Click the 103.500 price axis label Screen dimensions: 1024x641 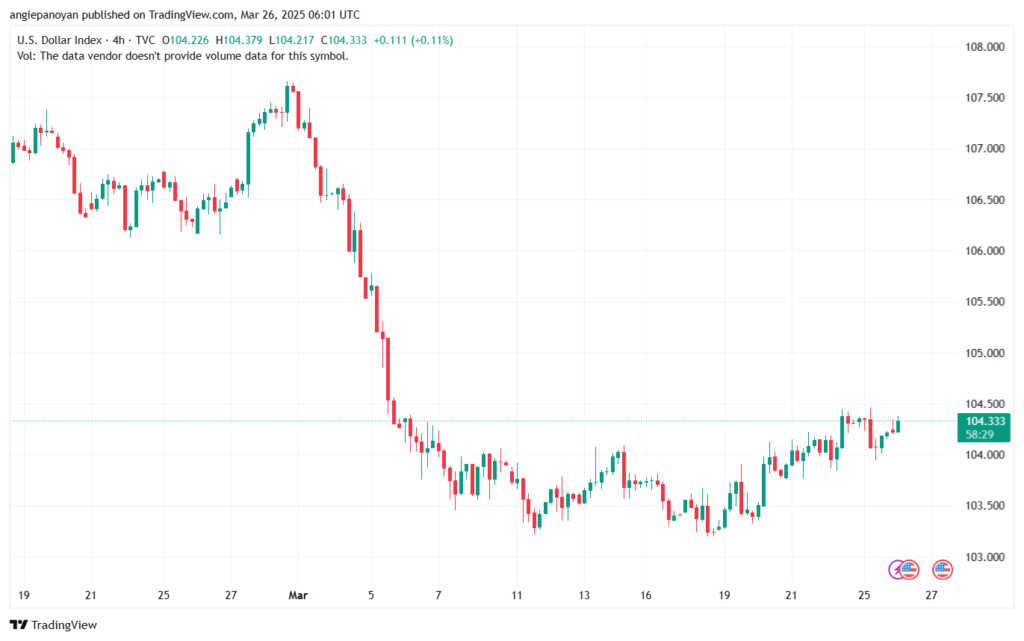pos(985,506)
